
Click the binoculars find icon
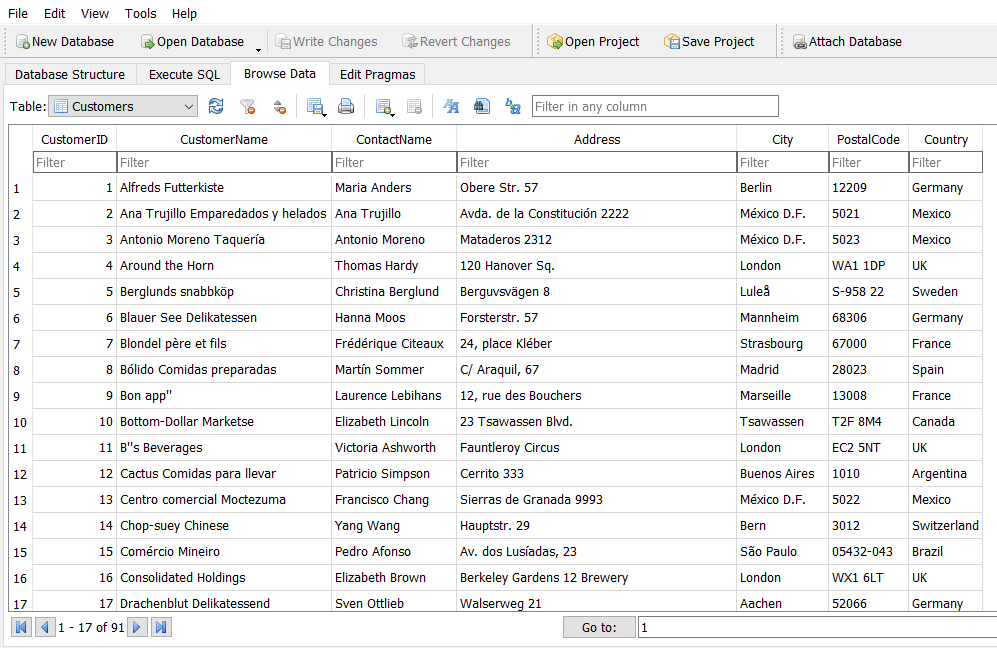tap(482, 106)
